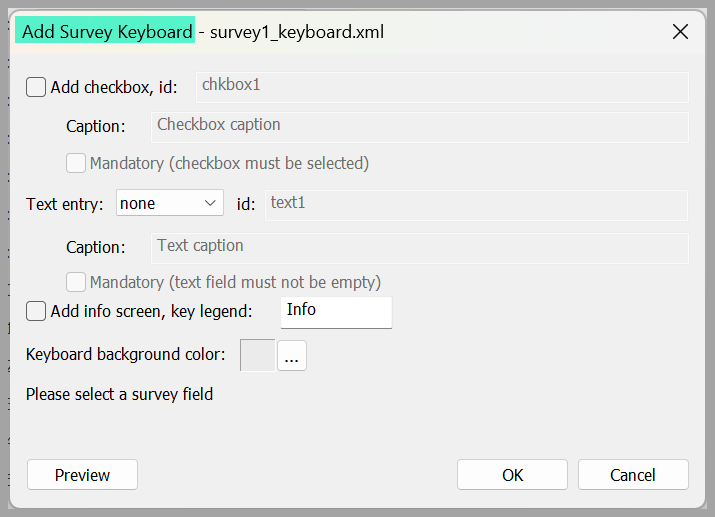Focus the "Checkbox caption" text field

[x=420, y=127]
